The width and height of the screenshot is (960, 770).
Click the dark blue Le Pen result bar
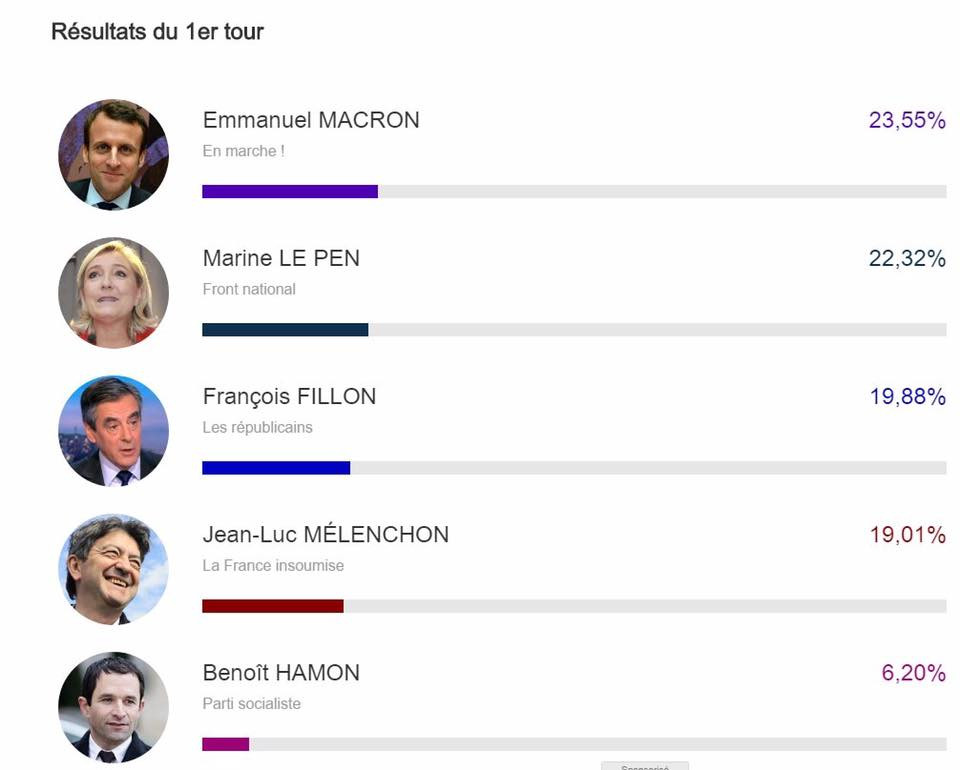tap(285, 330)
